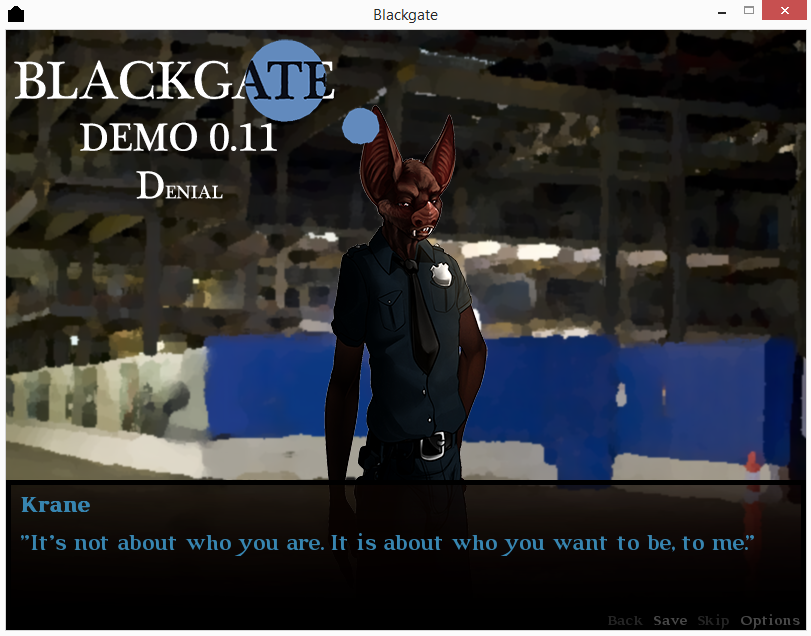The height and width of the screenshot is (636, 811).
Task: Click the BLACKGATE title logo
Action: [175, 80]
